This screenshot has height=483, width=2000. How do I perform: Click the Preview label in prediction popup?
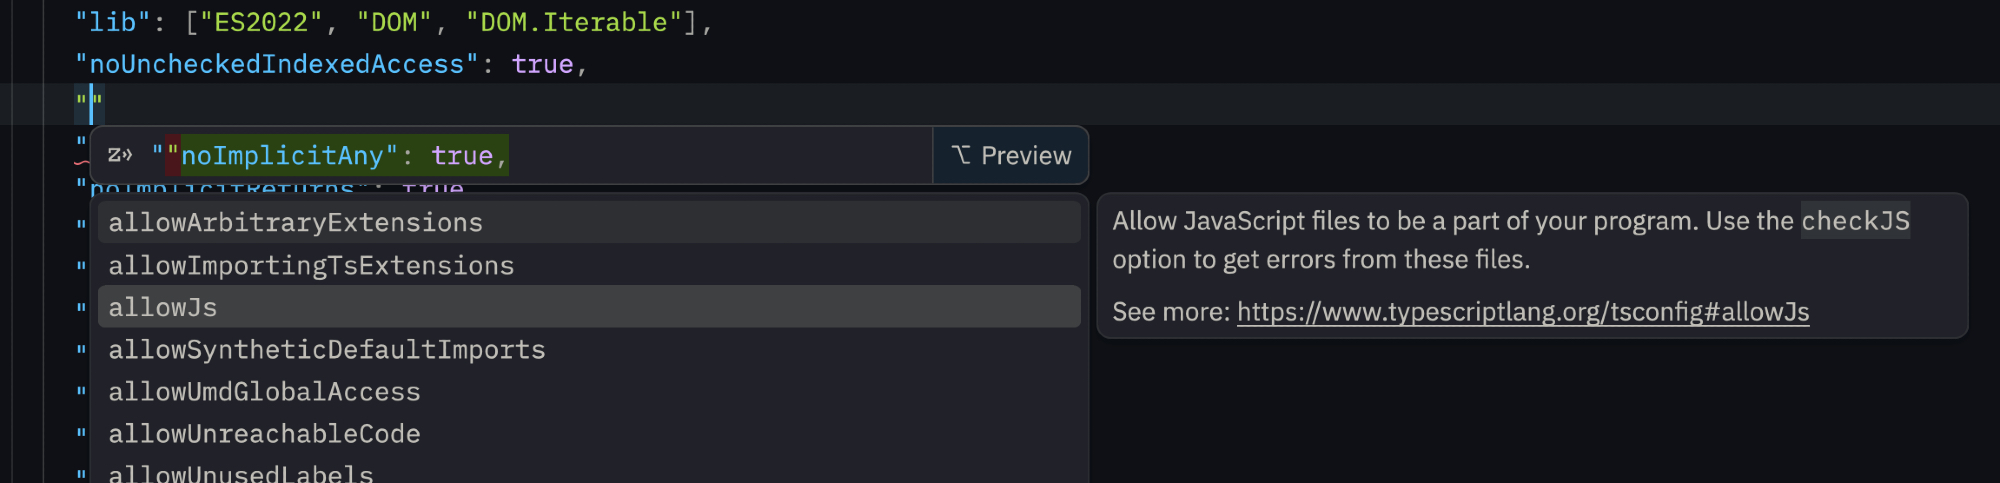click(1025, 155)
